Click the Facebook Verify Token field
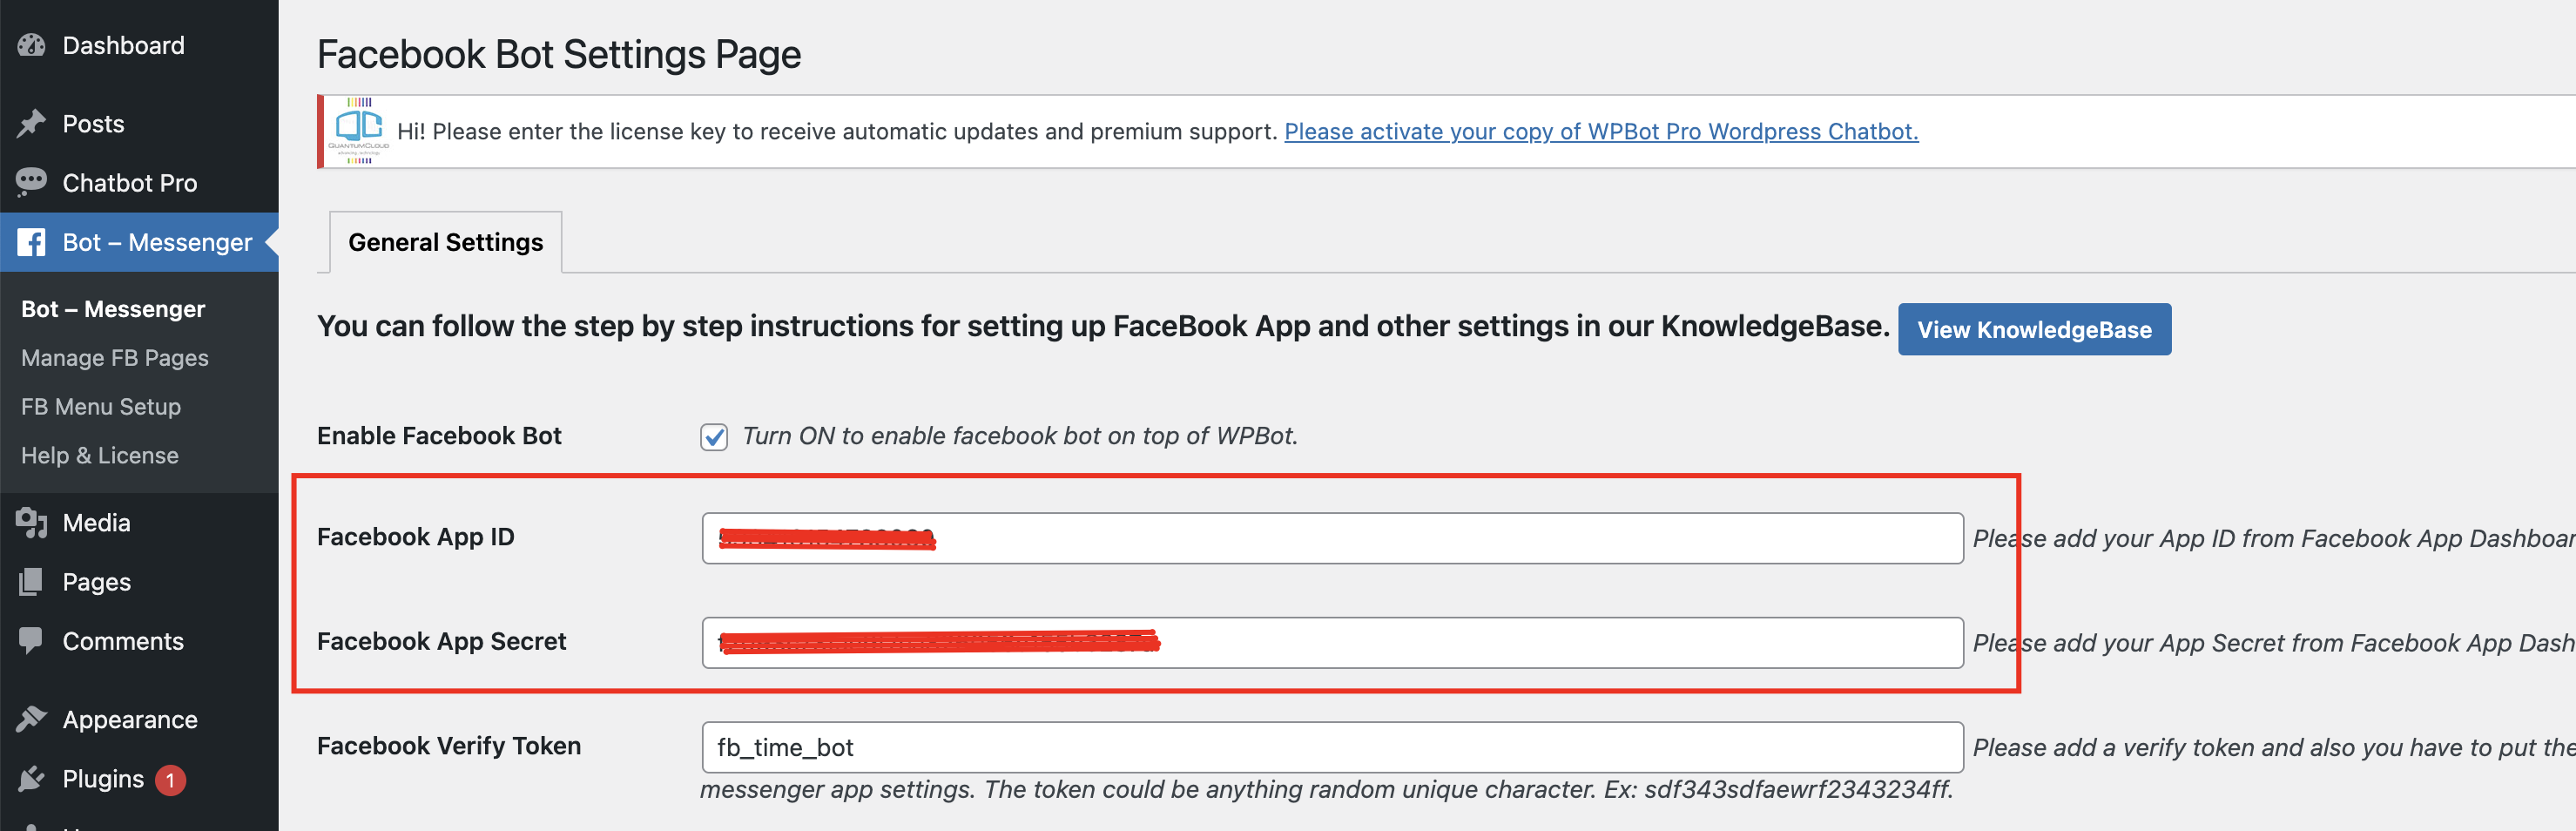 click(1332, 747)
